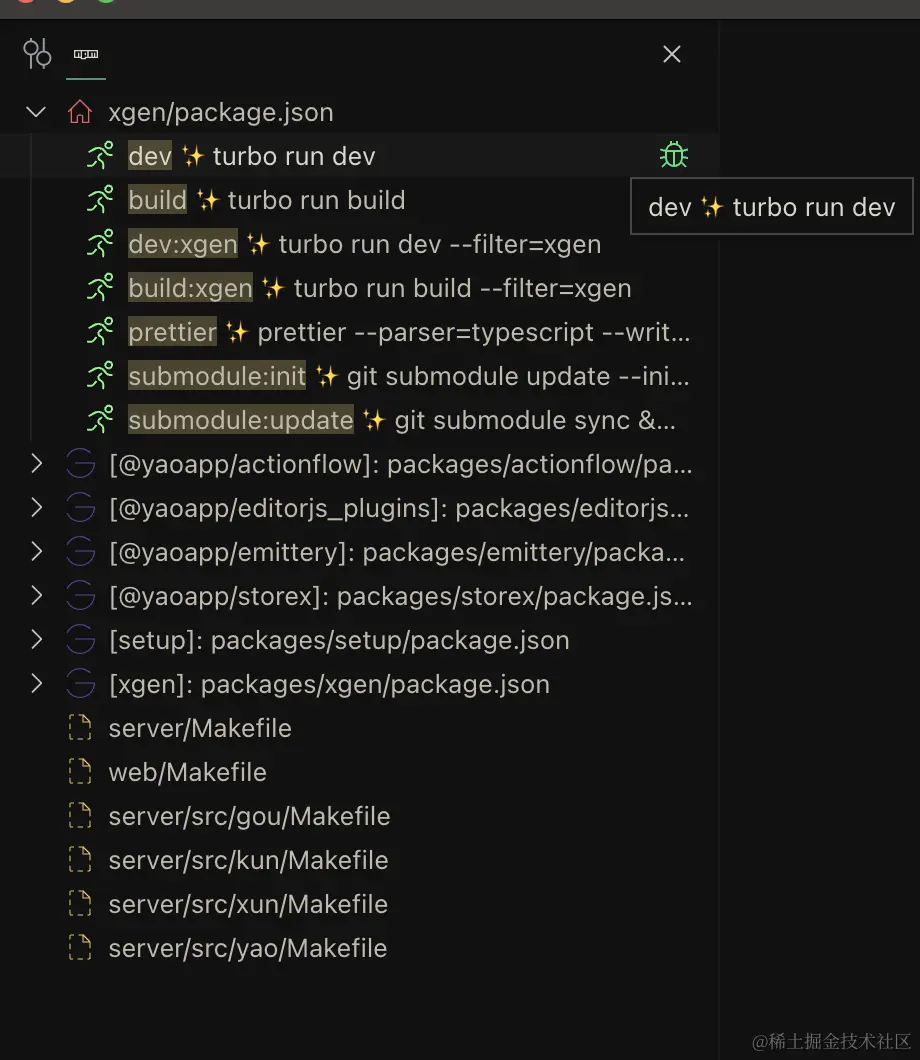Expand the @yaoapp/storex package node
The width and height of the screenshot is (920, 1060).
[37, 596]
